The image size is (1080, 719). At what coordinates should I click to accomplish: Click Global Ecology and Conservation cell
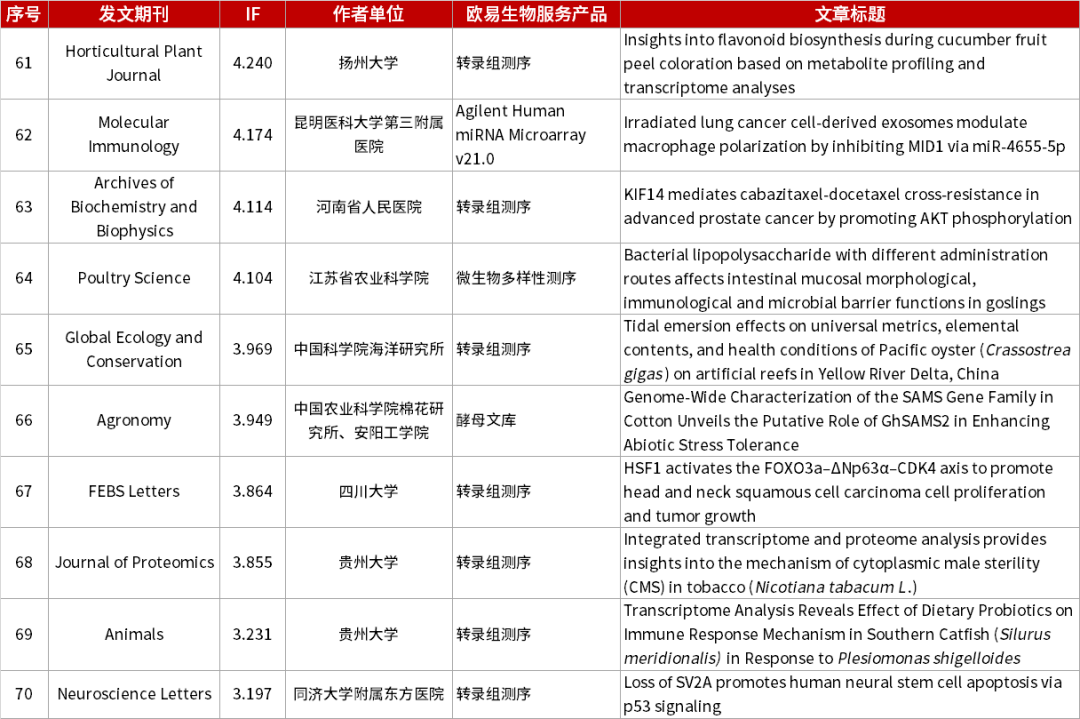point(134,349)
